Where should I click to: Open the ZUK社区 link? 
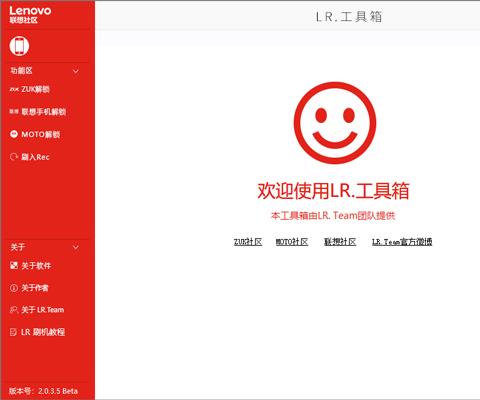[248, 242]
